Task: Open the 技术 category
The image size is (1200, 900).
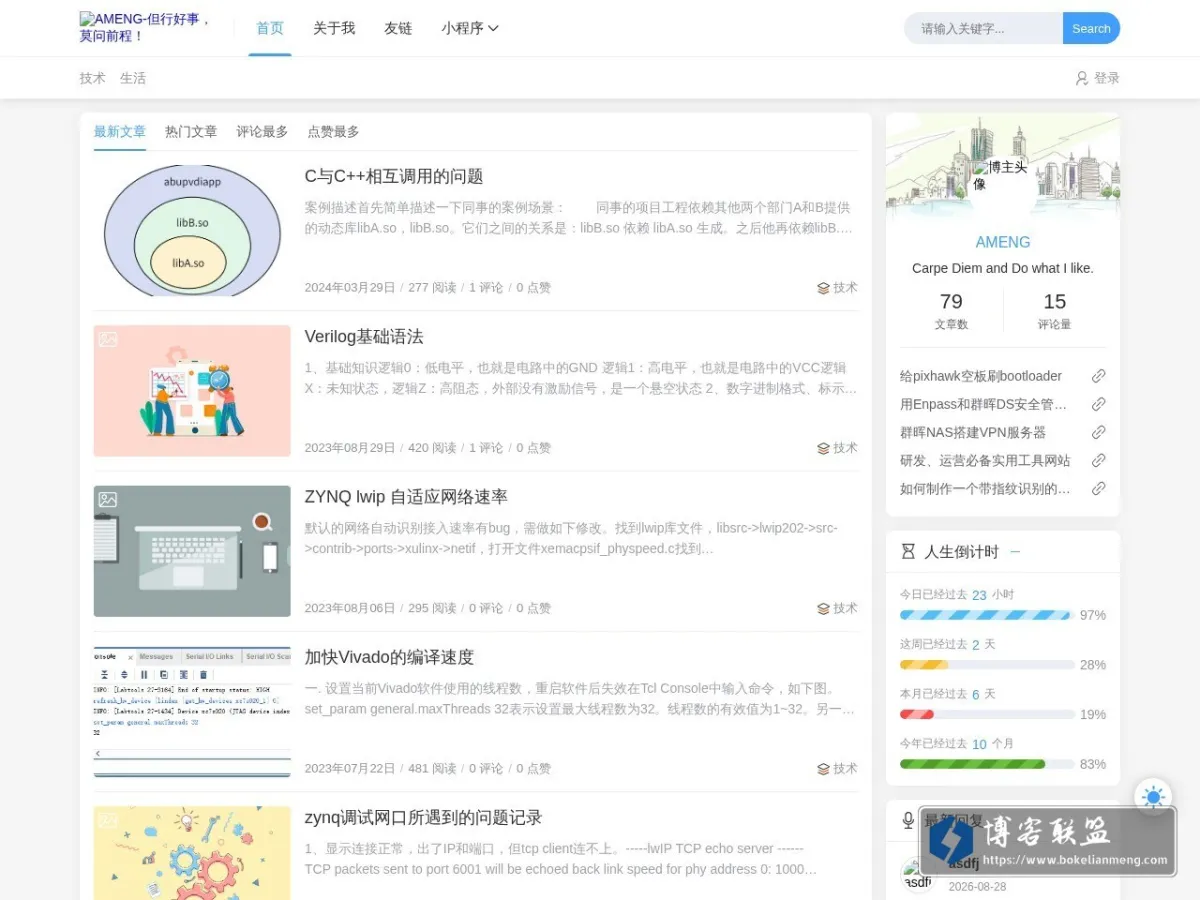Action: click(x=93, y=78)
